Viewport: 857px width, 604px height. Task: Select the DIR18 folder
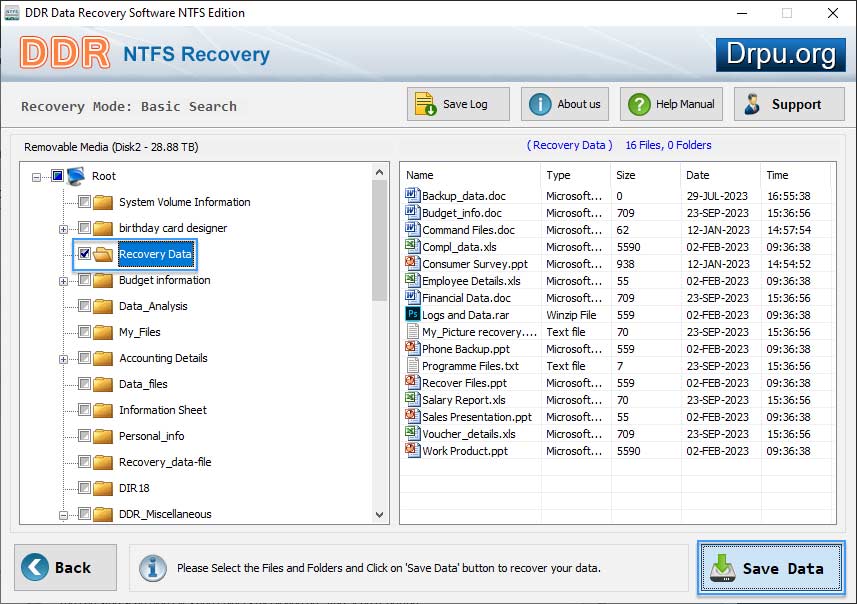point(134,488)
